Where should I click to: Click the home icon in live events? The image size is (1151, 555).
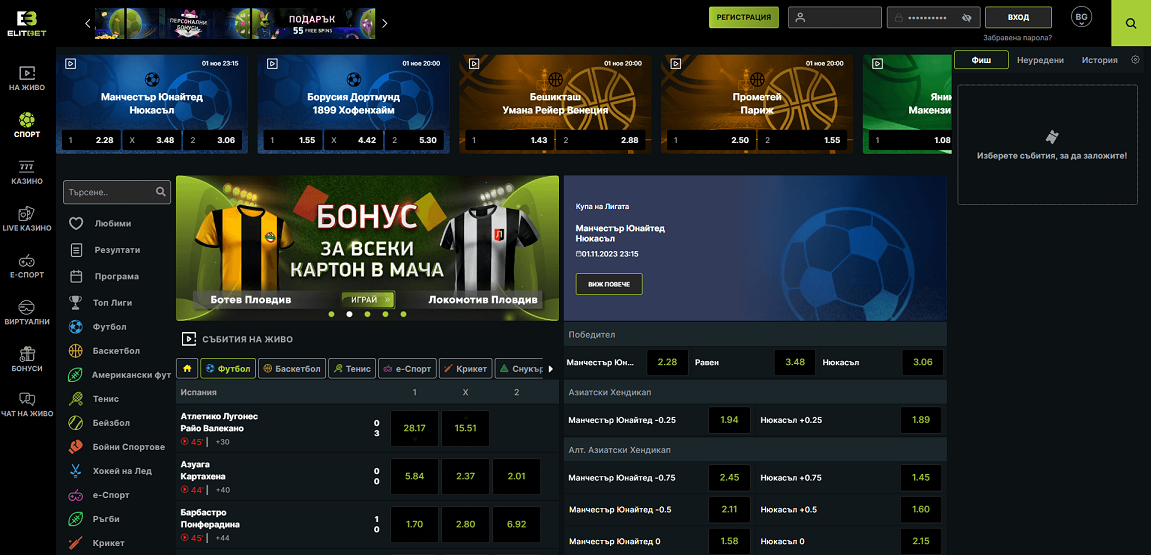[186, 369]
